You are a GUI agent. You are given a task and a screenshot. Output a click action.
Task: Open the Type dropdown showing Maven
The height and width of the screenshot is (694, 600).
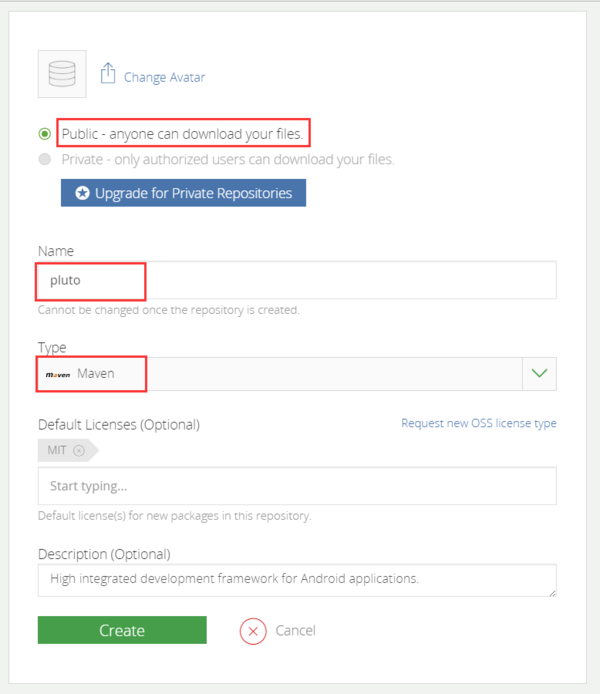[280, 374]
